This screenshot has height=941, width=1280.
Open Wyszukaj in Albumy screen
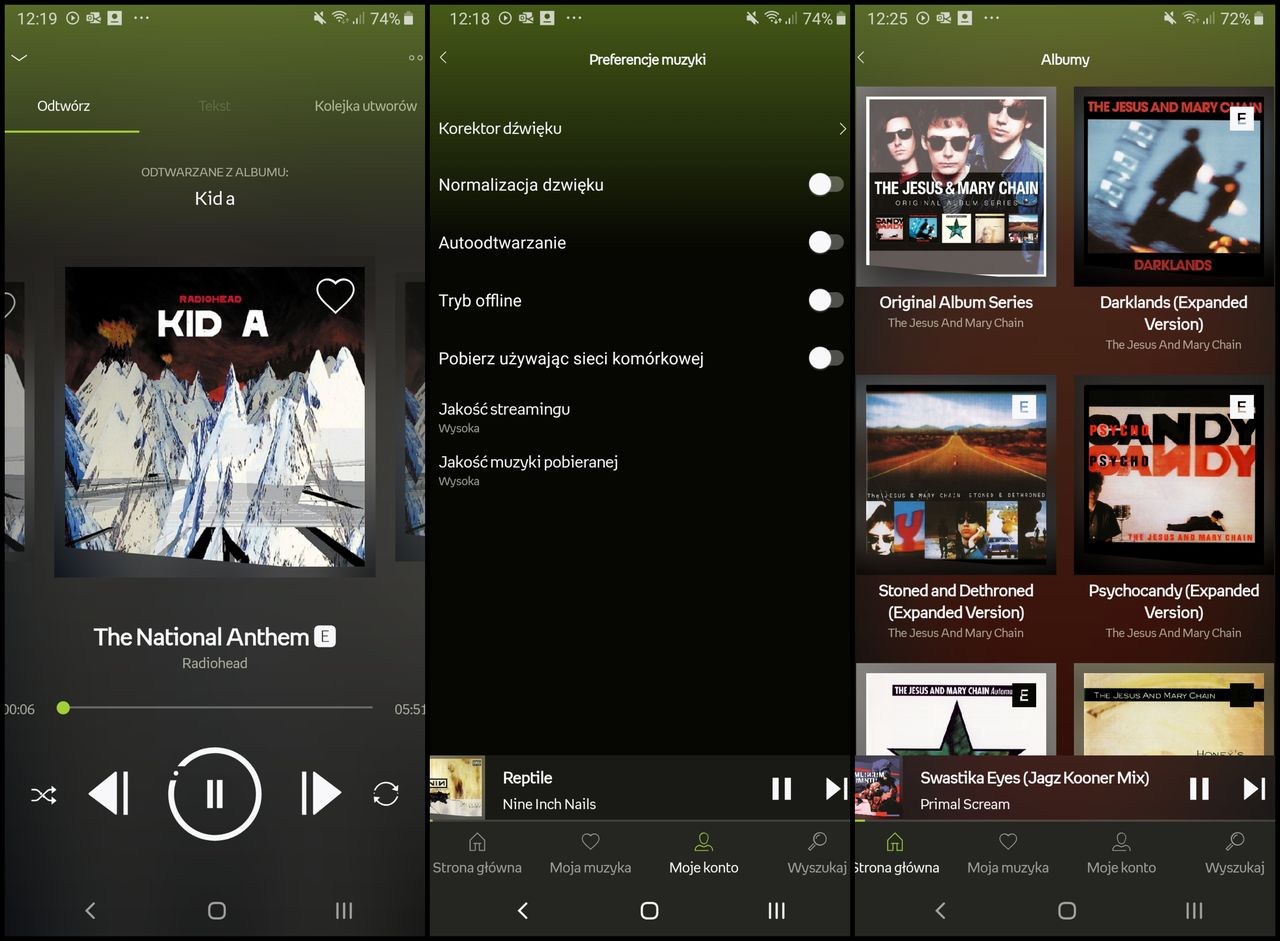pyautogui.click(x=1235, y=854)
